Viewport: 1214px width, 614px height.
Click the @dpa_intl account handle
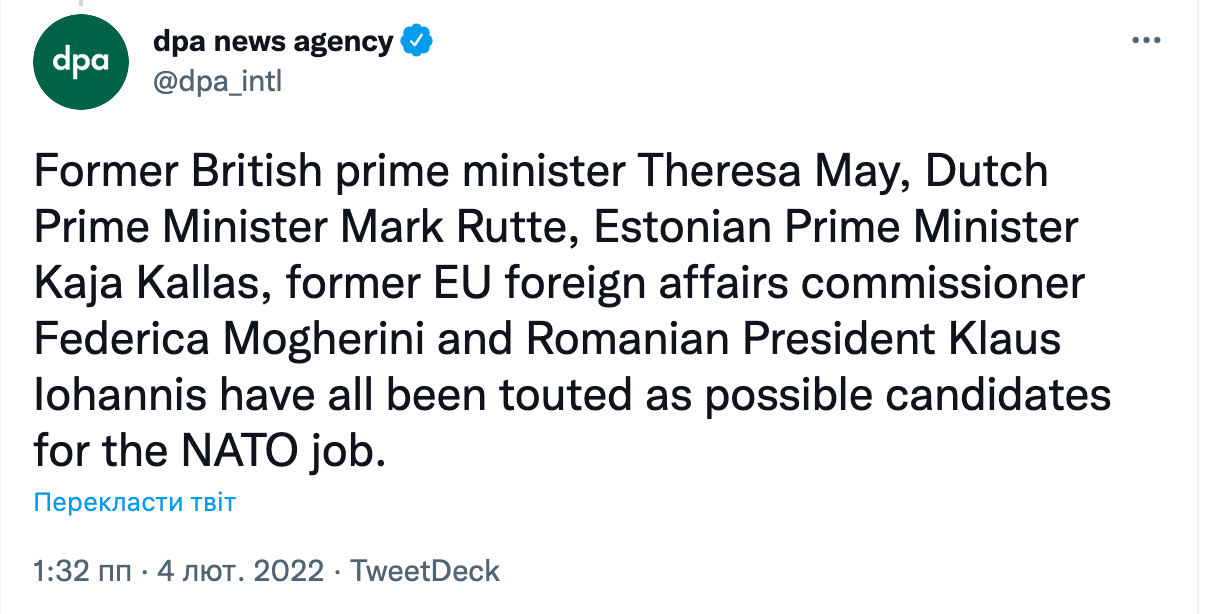217,81
